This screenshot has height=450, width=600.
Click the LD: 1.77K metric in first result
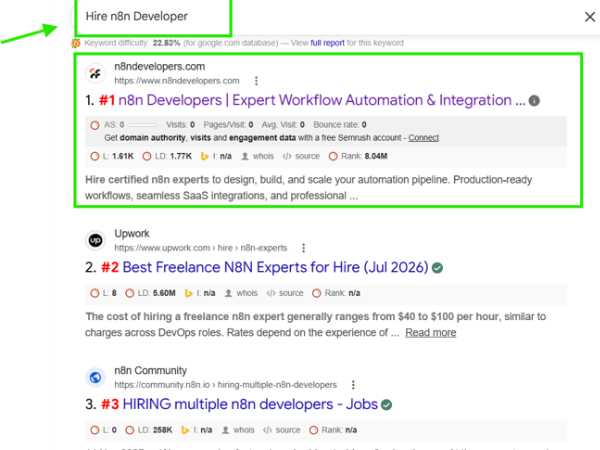click(x=167, y=156)
